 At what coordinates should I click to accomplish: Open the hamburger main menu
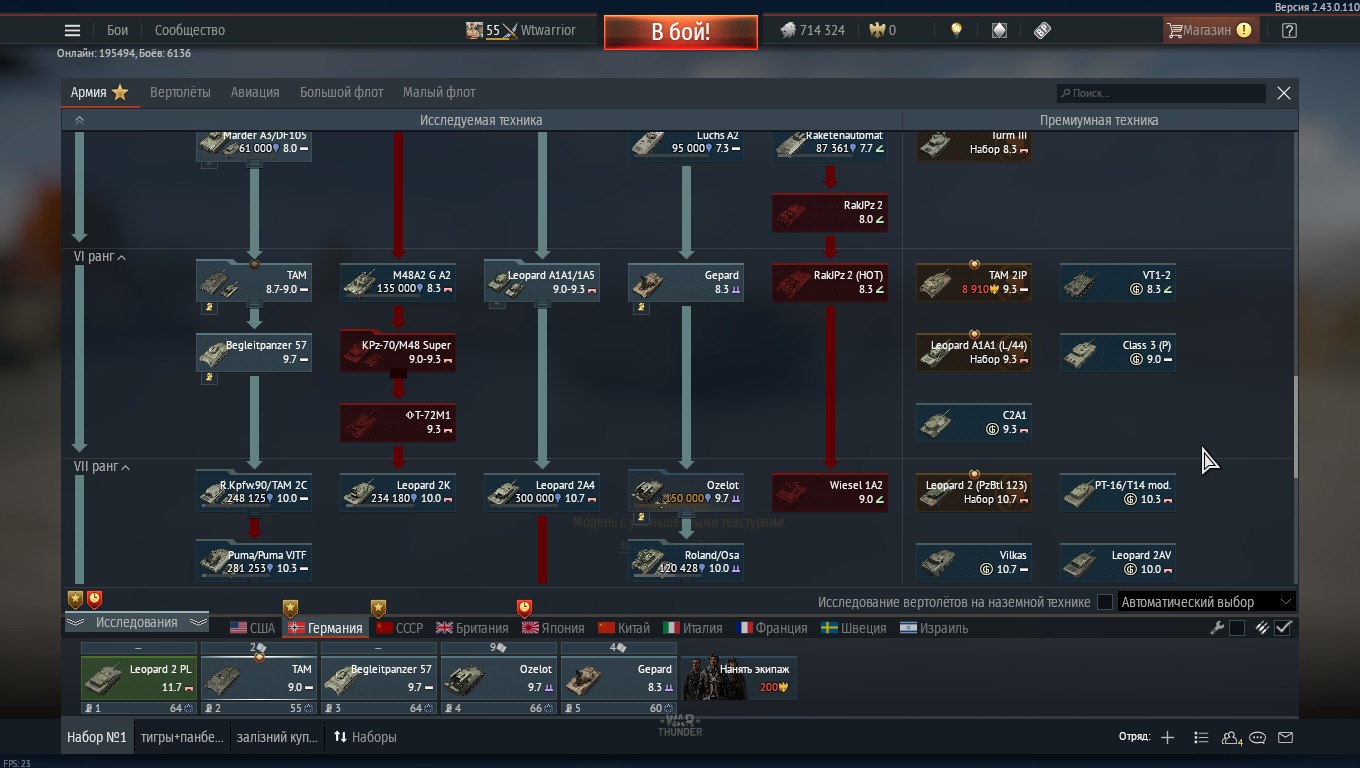pos(72,30)
